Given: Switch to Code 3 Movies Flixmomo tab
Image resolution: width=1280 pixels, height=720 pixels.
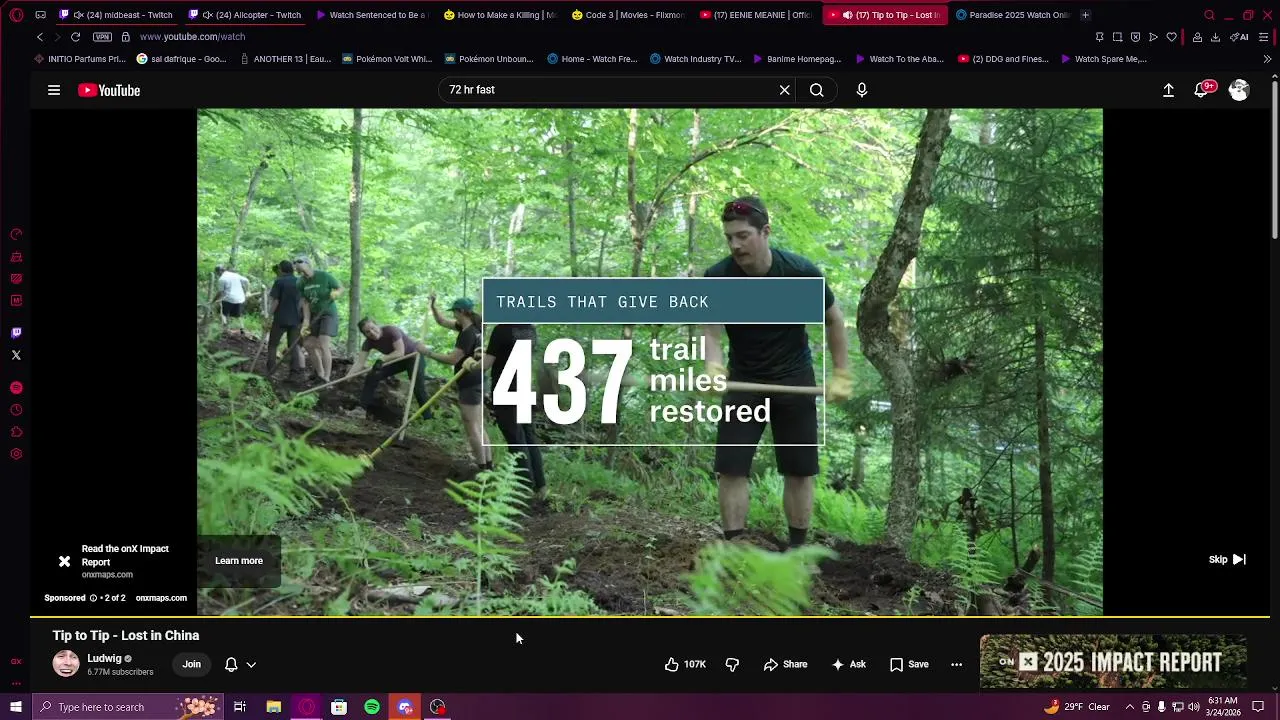Looking at the screenshot, I should tap(630, 15).
